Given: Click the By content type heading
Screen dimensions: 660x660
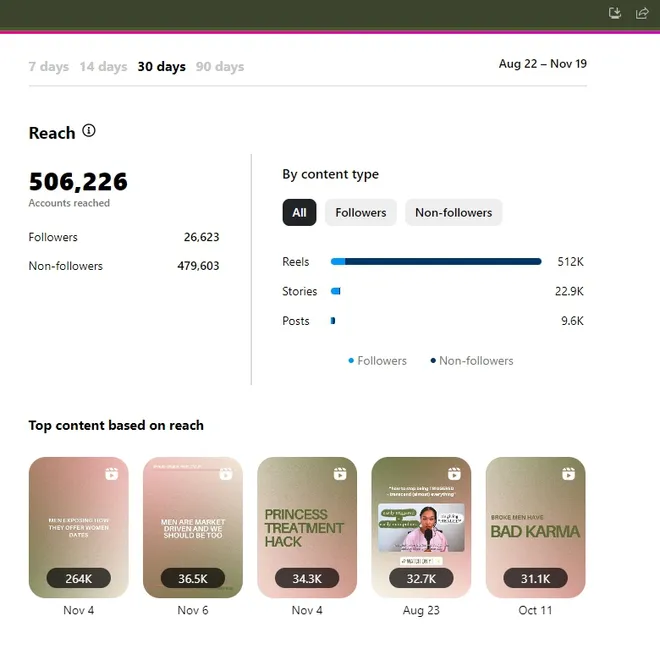Looking at the screenshot, I should (x=330, y=174).
